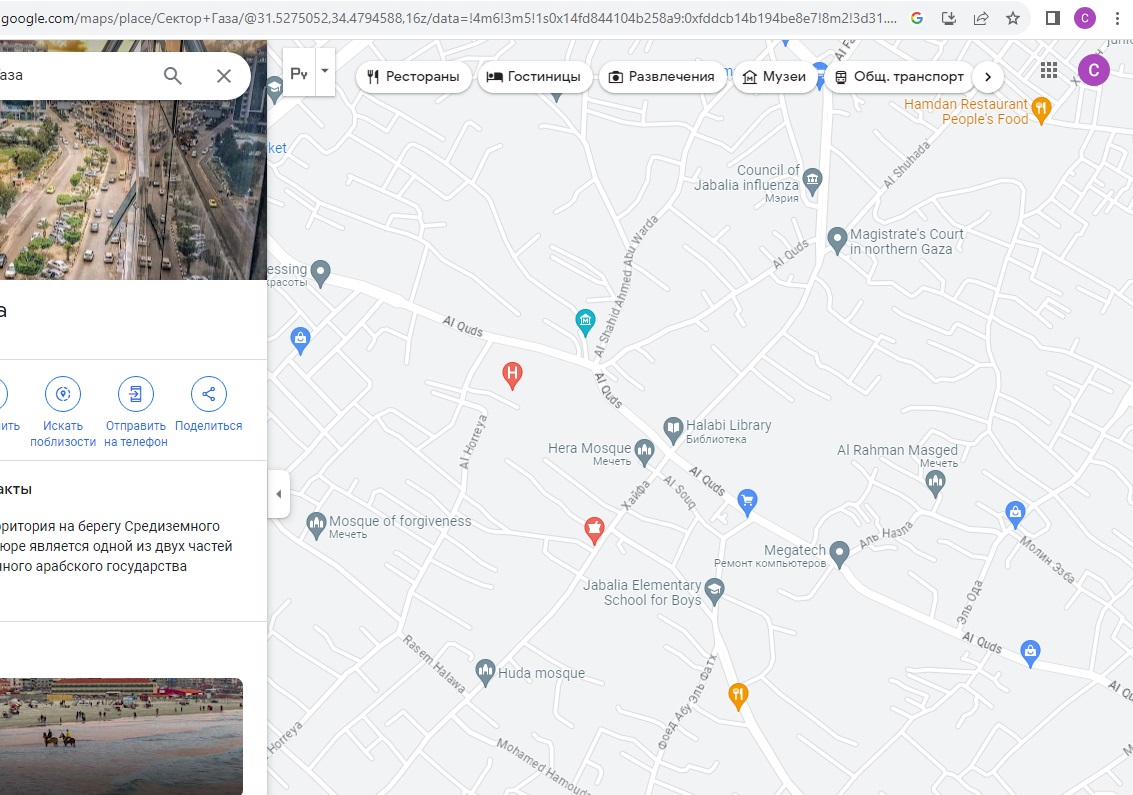Open the Google account avatar in Maps
This screenshot has width=1133, height=795.
click(1093, 70)
